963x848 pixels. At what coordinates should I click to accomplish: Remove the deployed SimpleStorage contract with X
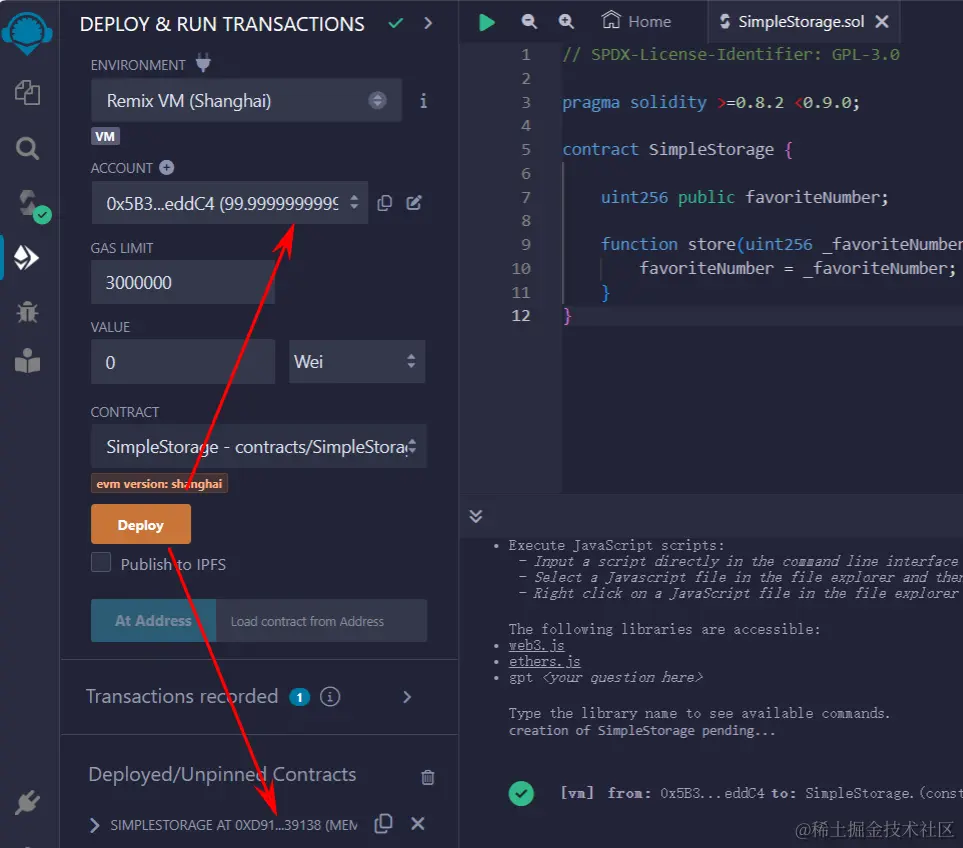click(x=418, y=823)
